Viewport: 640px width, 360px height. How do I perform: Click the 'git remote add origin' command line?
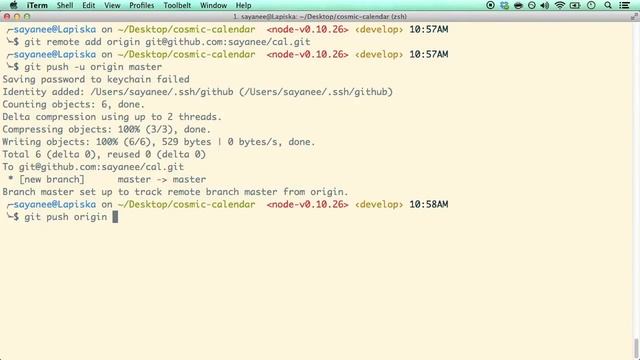(x=167, y=42)
